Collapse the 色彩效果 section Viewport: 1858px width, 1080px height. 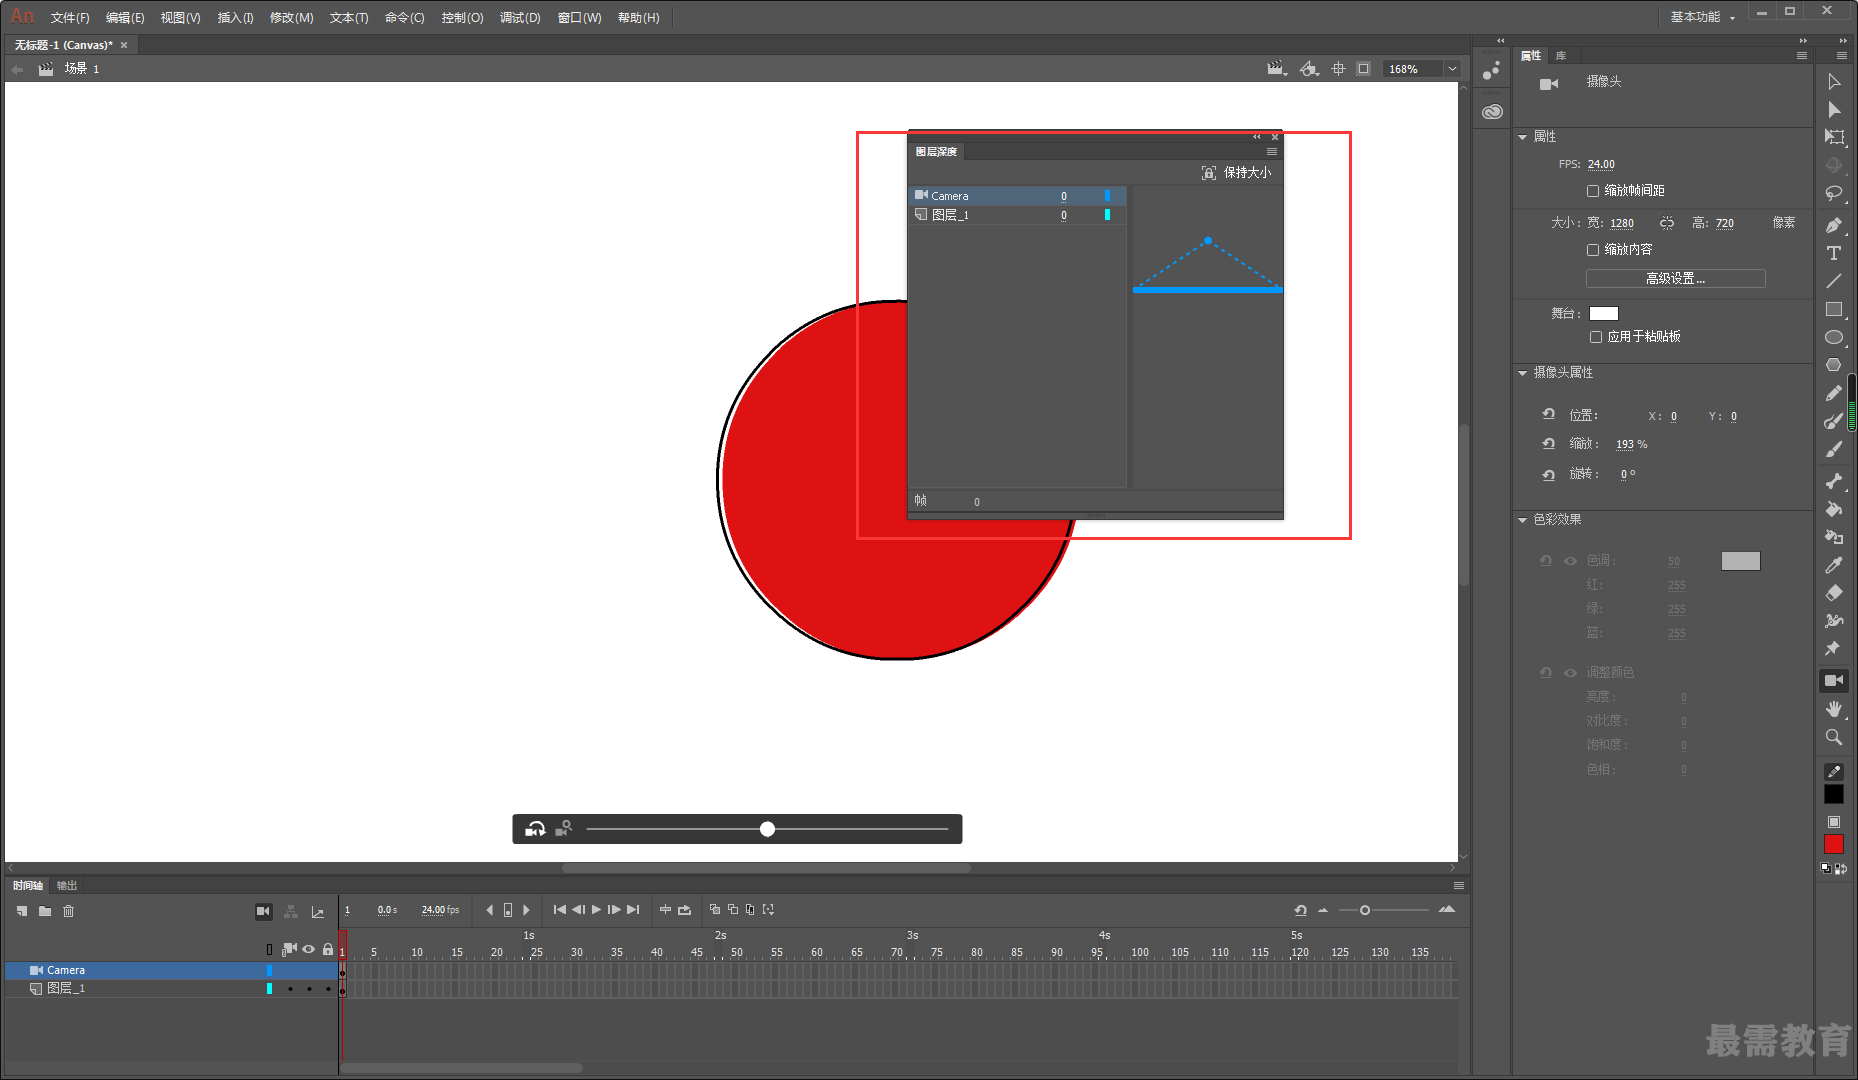(1523, 520)
